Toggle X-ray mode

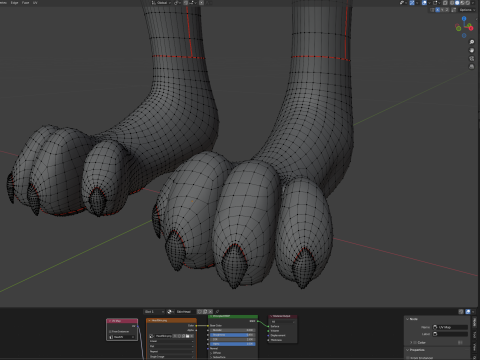pyautogui.click(x=445, y=3)
